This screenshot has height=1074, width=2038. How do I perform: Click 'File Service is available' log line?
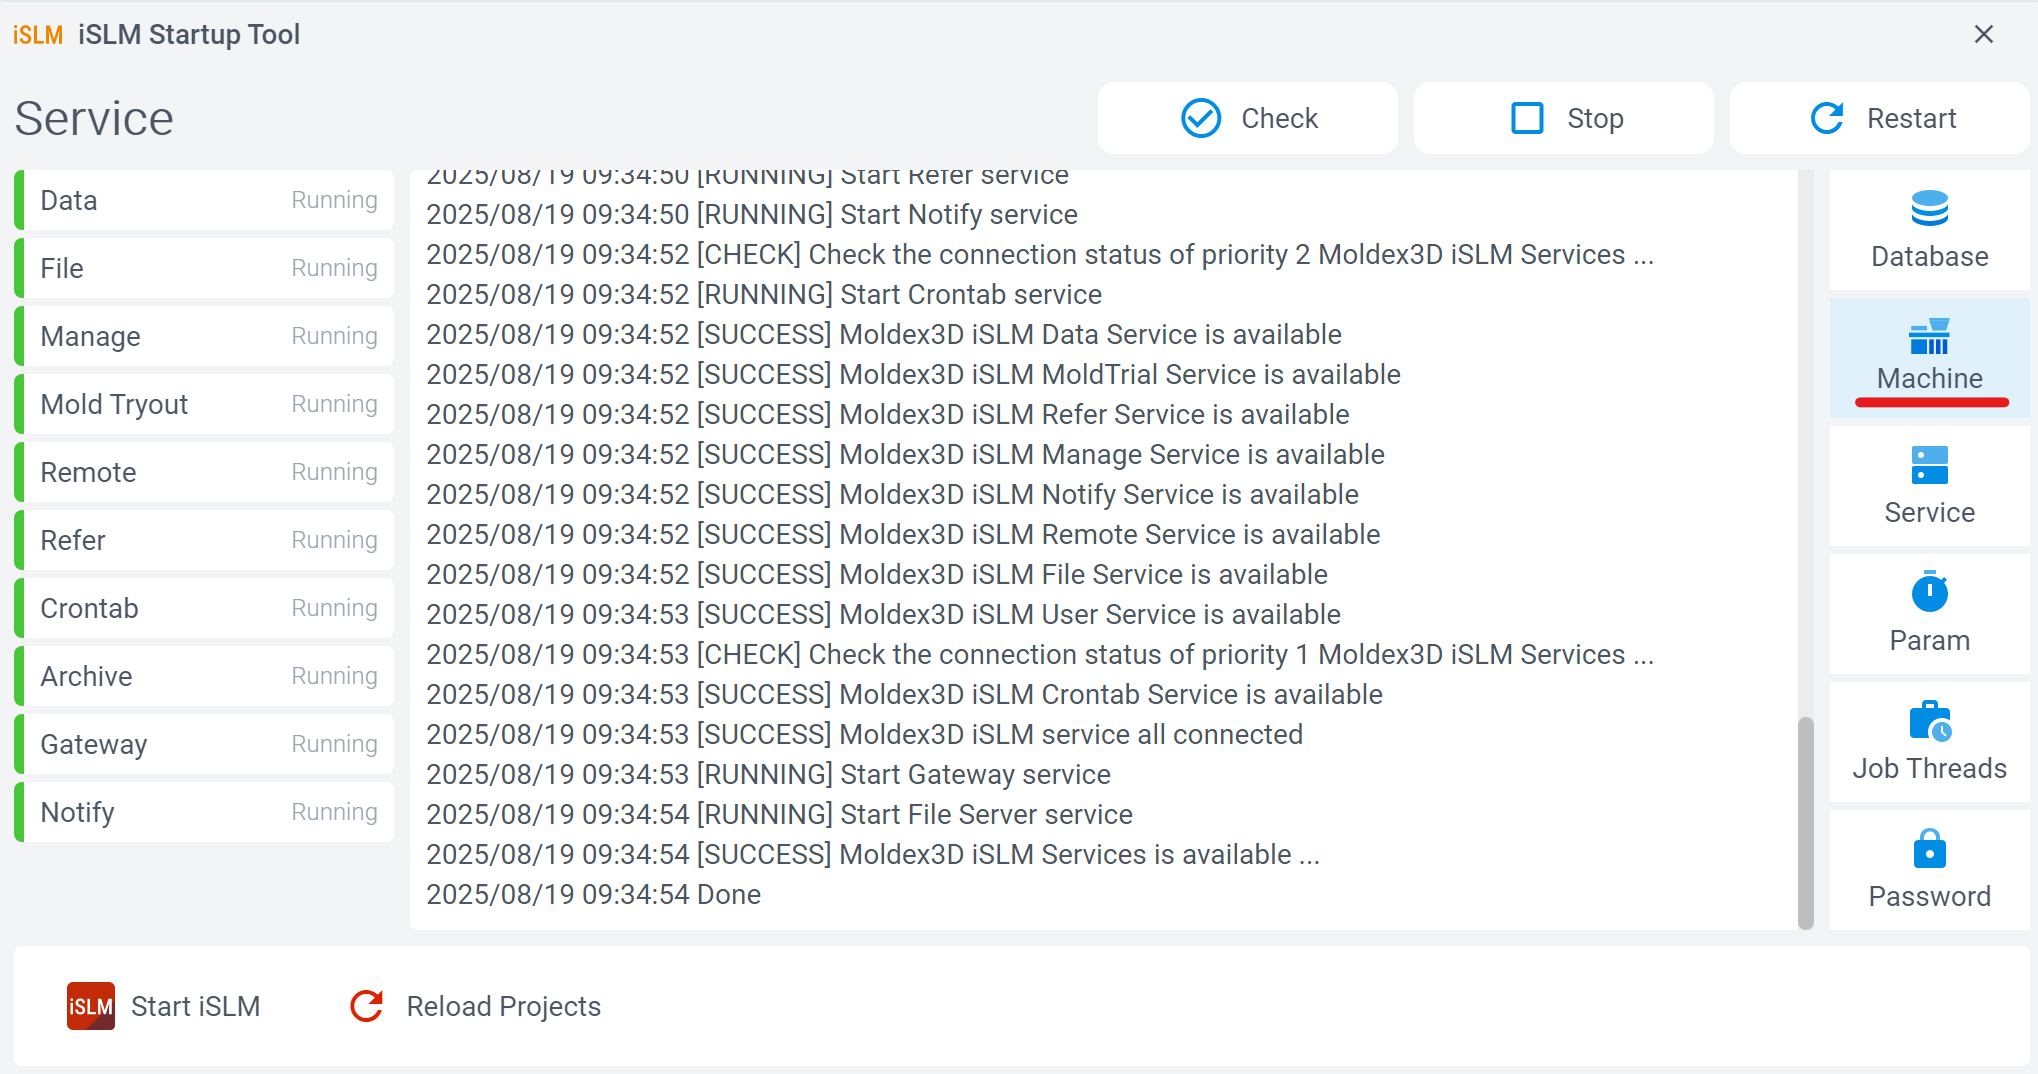point(877,574)
